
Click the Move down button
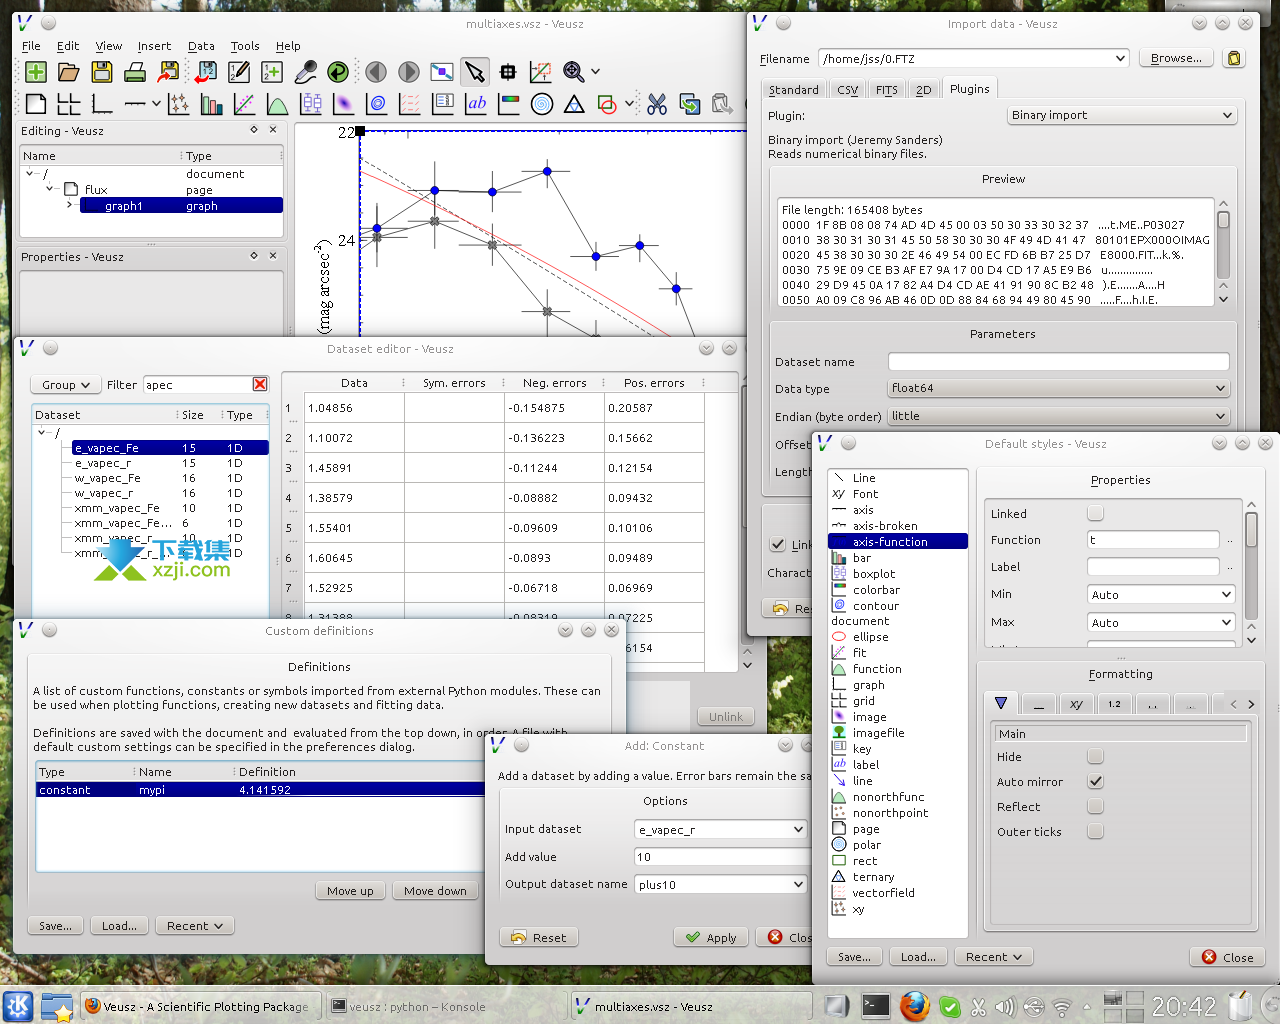click(435, 890)
